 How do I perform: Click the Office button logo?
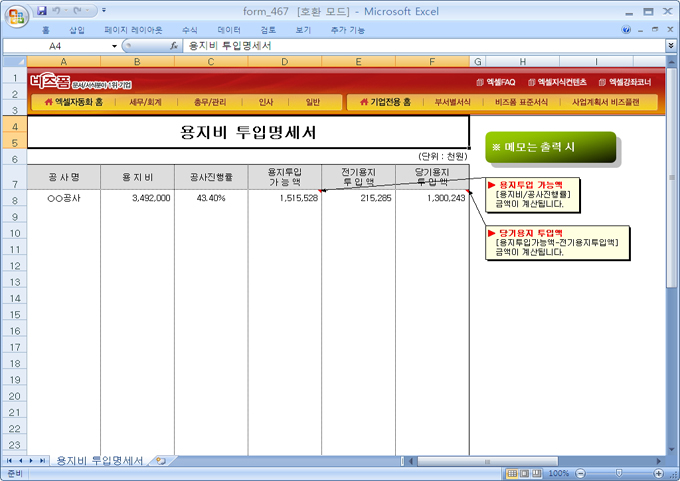pyautogui.click(x=17, y=17)
